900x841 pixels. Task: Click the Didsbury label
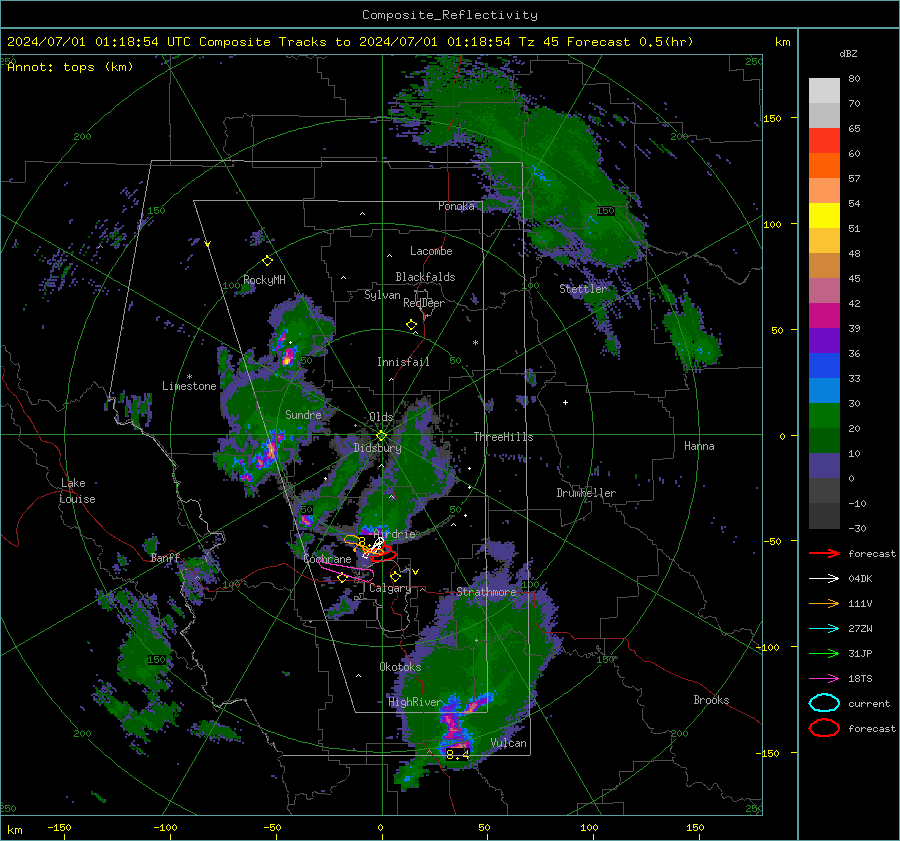(x=378, y=448)
